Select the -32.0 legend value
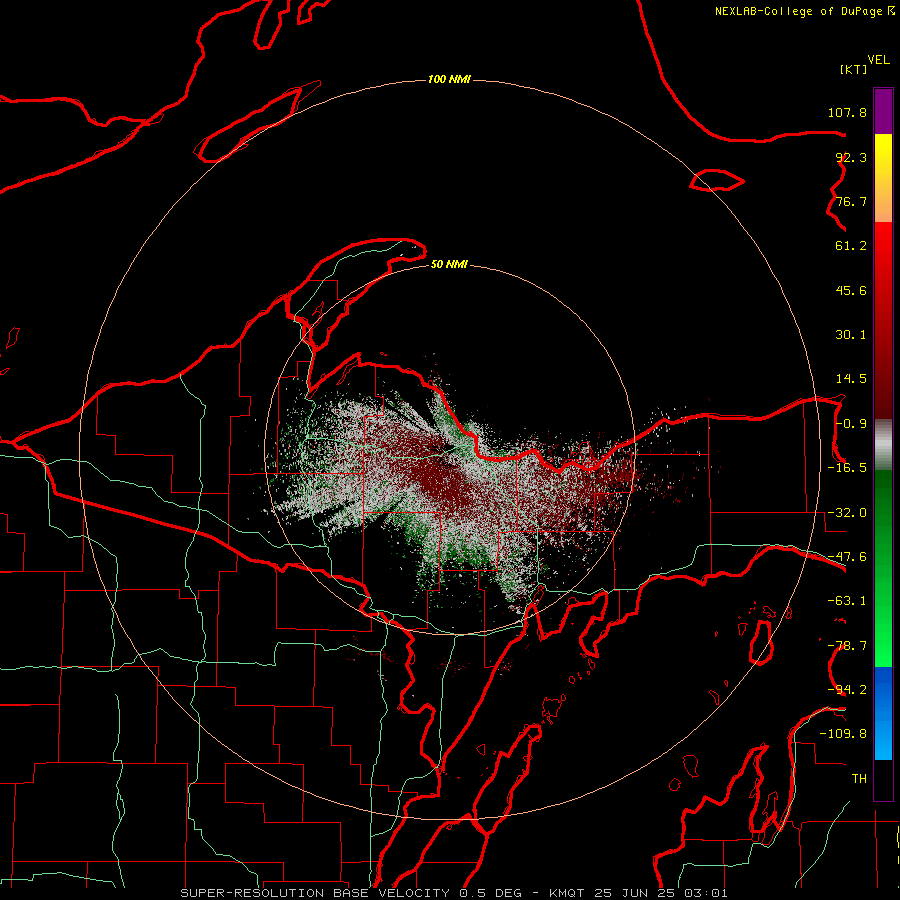The height and width of the screenshot is (900, 900). click(x=847, y=513)
